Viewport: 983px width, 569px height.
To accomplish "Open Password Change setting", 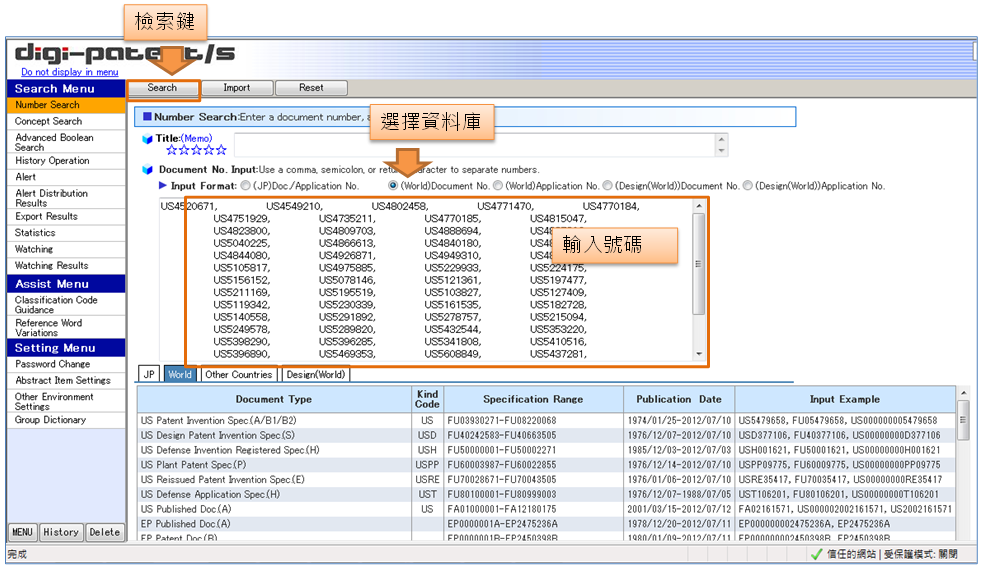I will tap(66, 365).
